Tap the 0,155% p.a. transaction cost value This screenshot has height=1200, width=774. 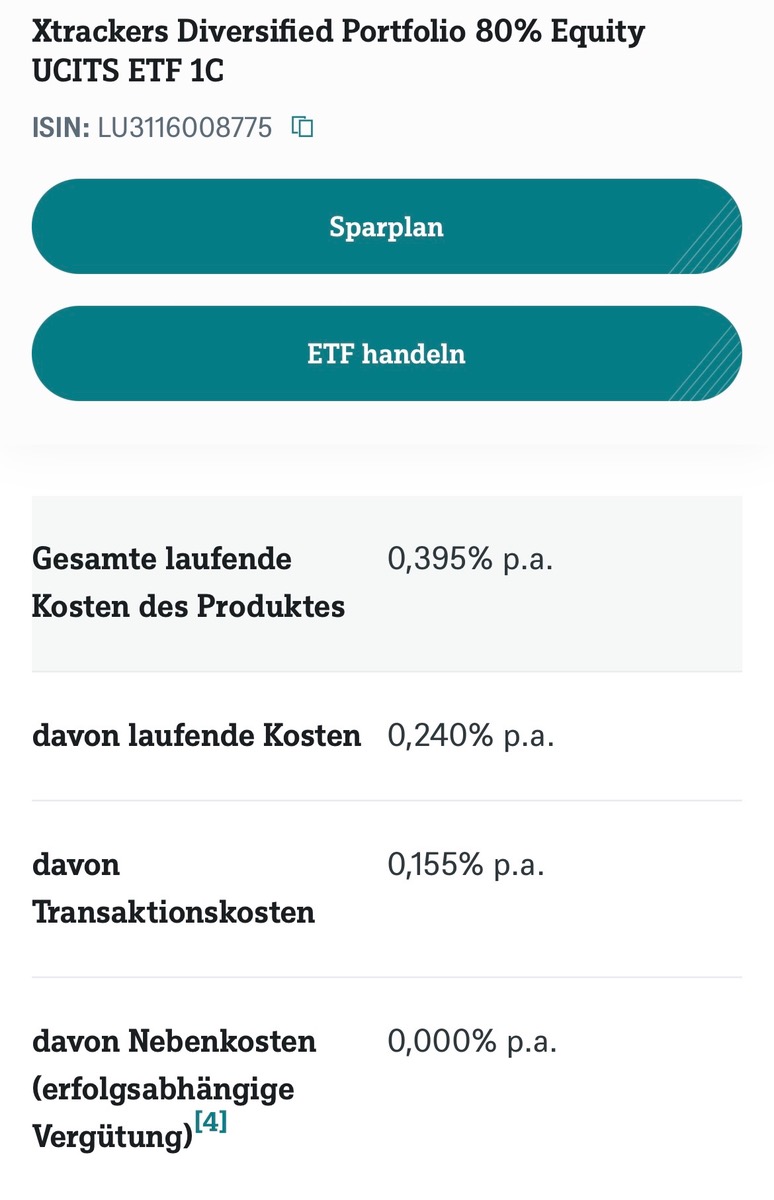point(466,864)
